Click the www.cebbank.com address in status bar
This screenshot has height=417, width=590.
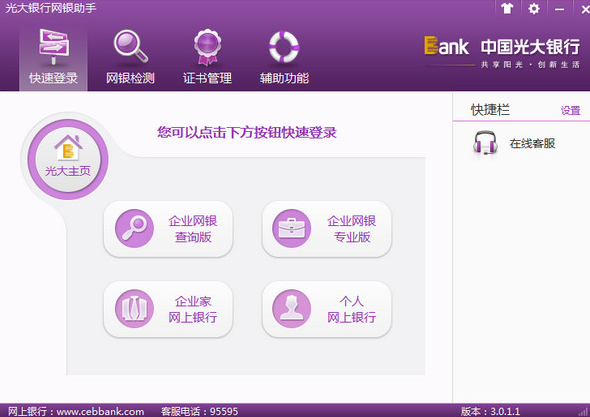coord(100,411)
